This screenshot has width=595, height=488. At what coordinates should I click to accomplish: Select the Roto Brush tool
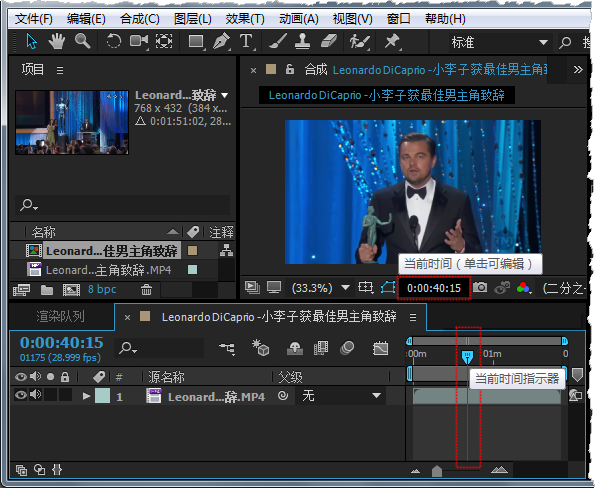click(359, 41)
